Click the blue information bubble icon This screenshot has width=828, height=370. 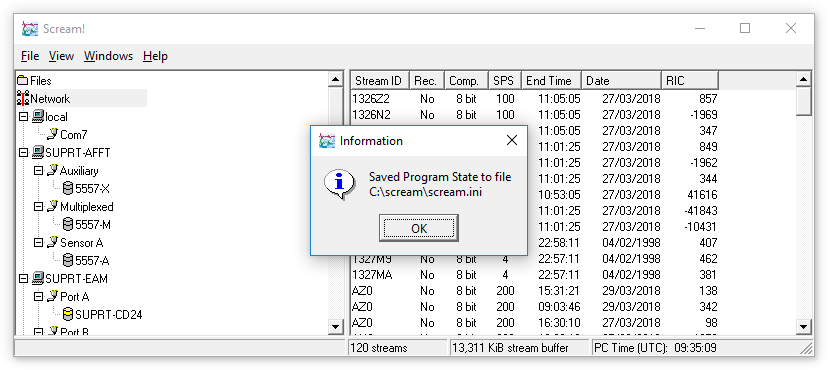pyautogui.click(x=338, y=184)
